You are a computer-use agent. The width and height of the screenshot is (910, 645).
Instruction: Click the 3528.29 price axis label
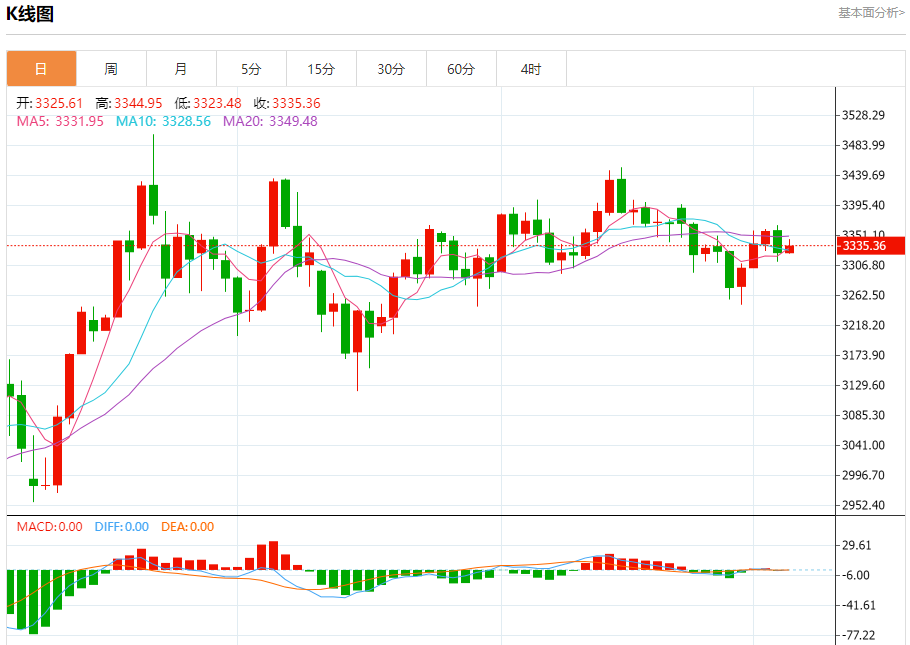[x=864, y=116]
